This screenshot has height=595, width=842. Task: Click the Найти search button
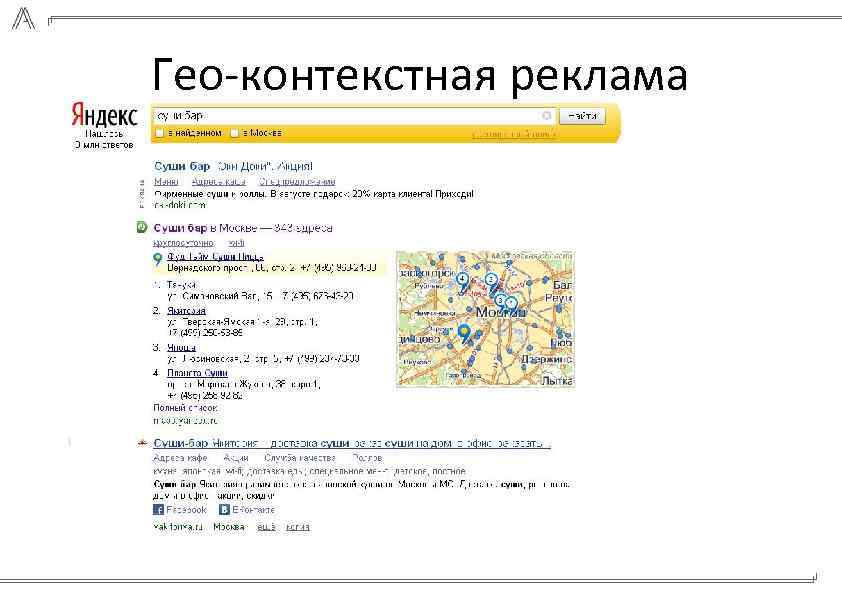point(582,116)
